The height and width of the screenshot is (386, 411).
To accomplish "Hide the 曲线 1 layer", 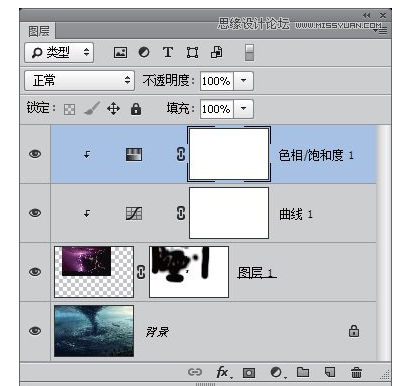I will [35, 213].
